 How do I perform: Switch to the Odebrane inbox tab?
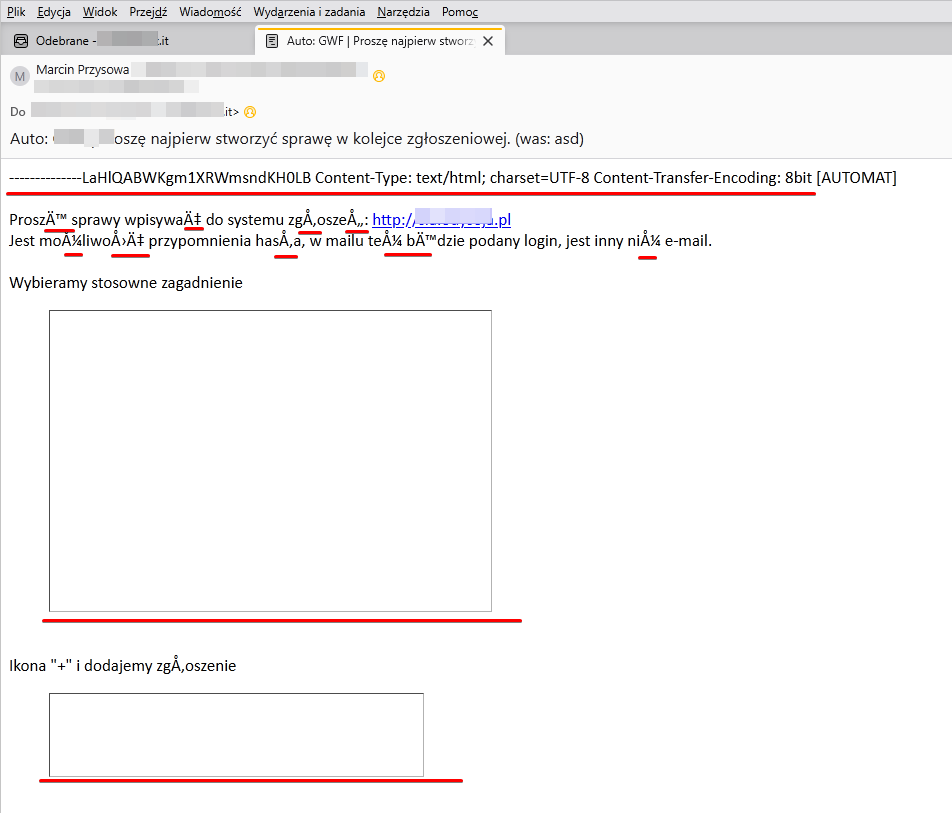tap(100, 41)
